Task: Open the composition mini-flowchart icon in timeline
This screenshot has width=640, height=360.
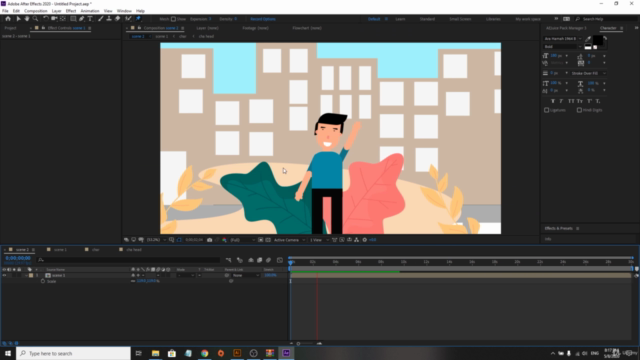Action: 229,260
